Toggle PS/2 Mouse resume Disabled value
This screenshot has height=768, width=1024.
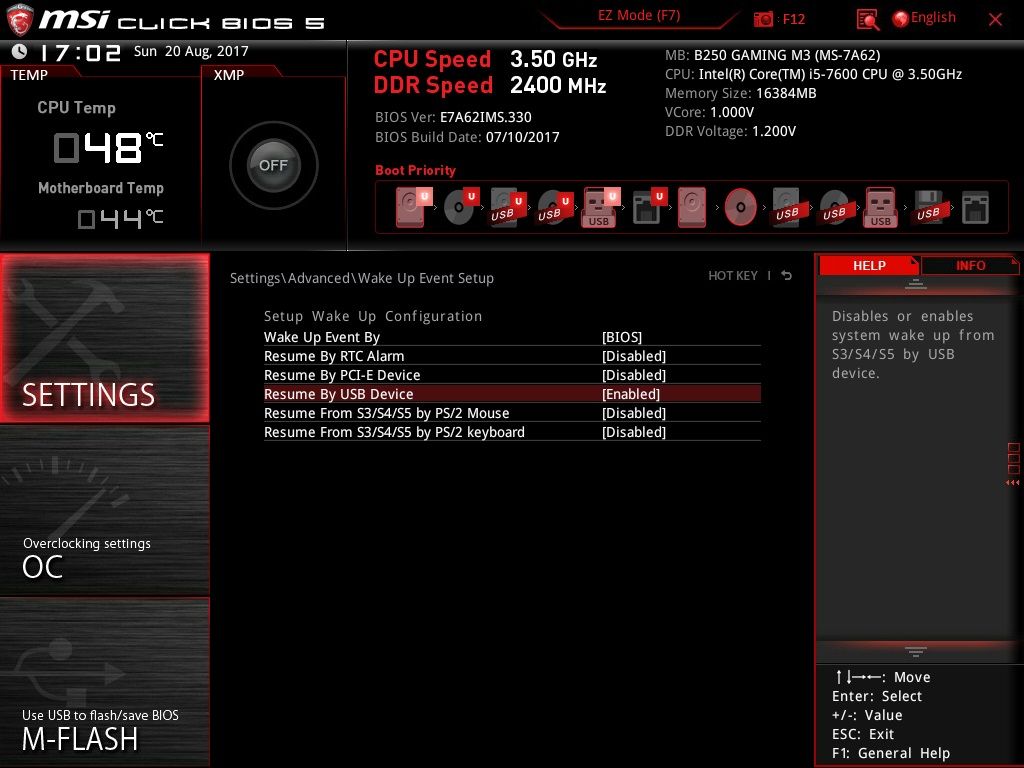[634, 413]
